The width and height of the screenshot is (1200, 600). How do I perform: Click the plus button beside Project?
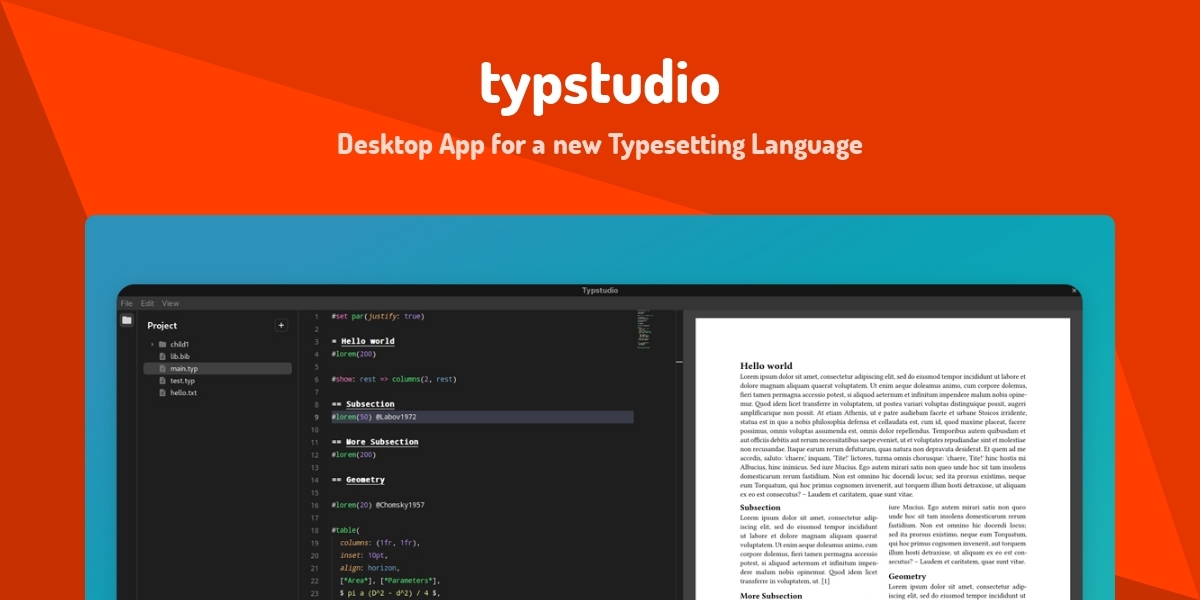pyautogui.click(x=281, y=325)
